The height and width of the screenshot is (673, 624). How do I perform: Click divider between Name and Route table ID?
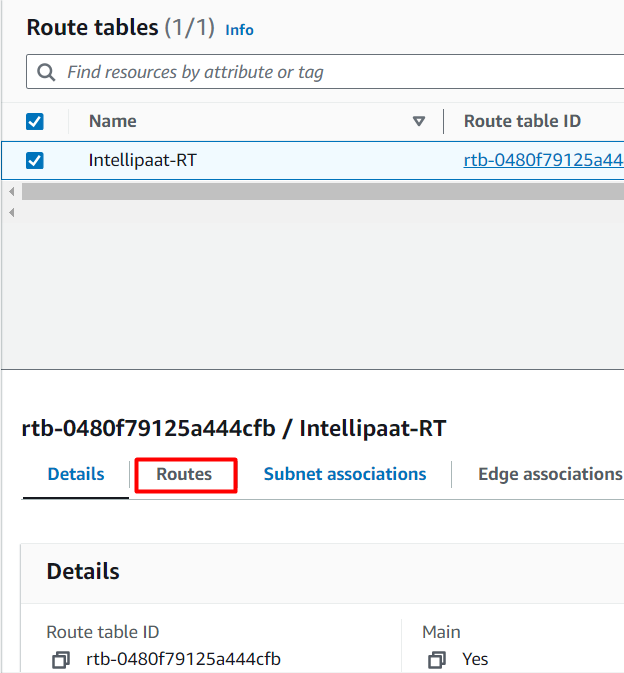click(x=444, y=121)
